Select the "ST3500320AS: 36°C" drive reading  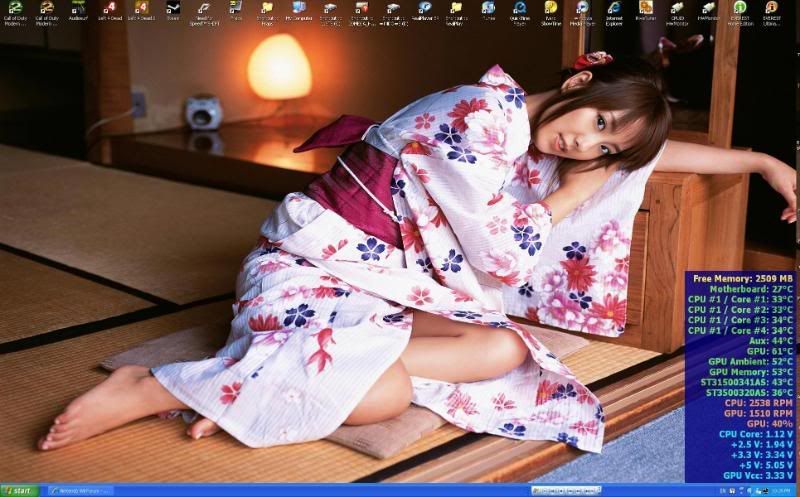749,393
